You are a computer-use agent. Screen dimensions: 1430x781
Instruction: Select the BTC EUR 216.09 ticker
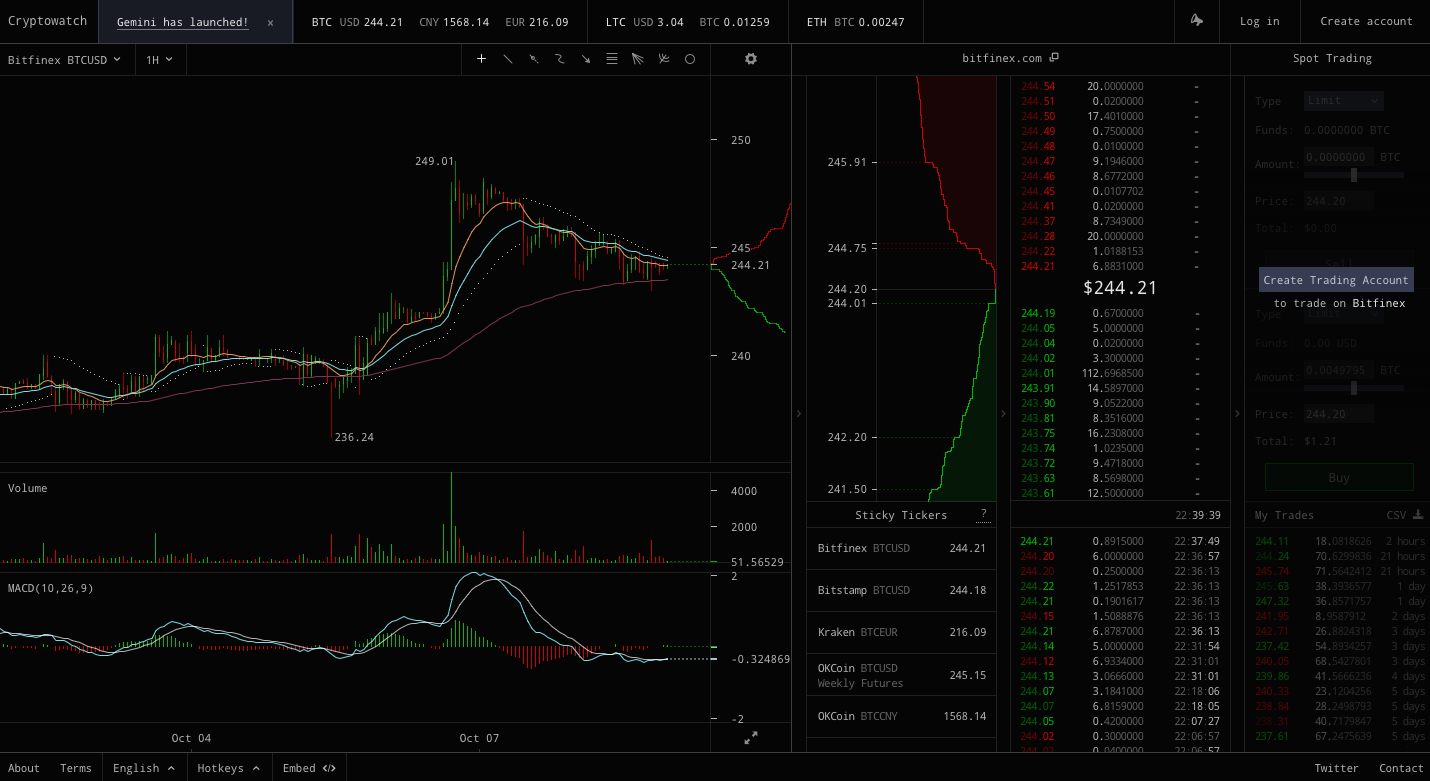tap(537, 22)
